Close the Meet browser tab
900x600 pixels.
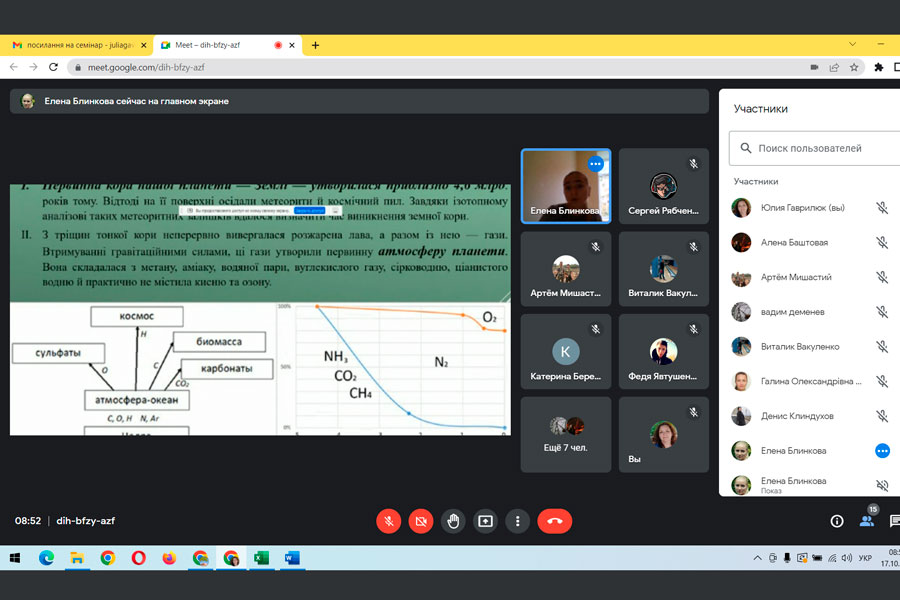pos(292,45)
